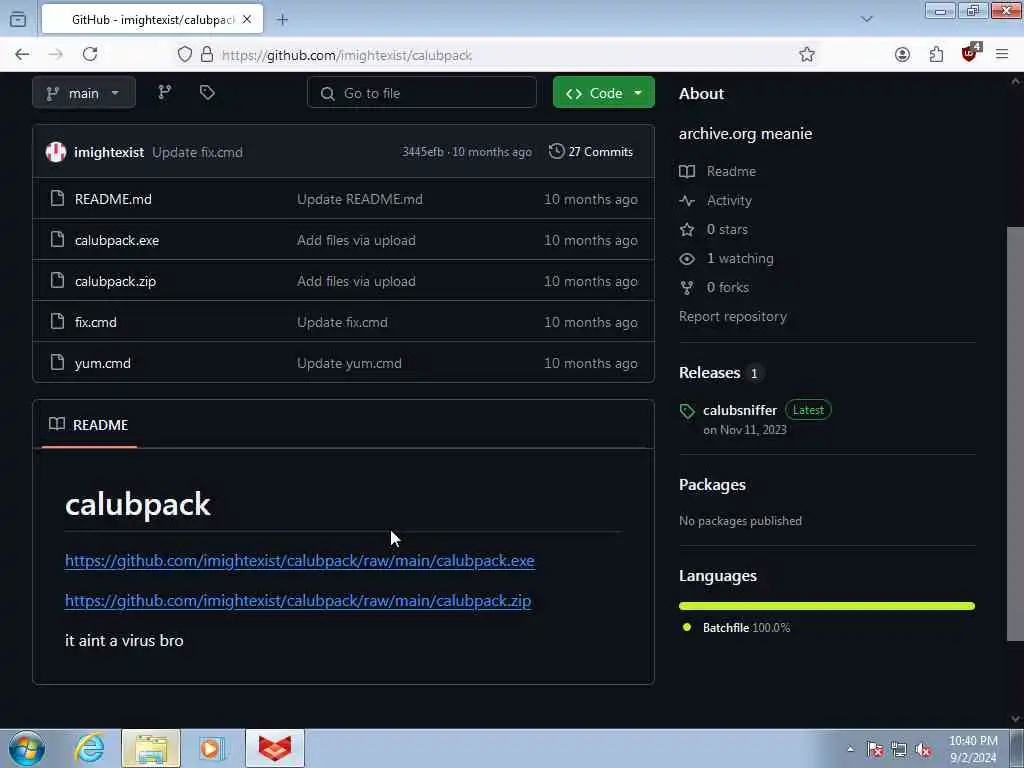Open the tags icon
Screen dimensions: 1024x768
[x=207, y=93]
